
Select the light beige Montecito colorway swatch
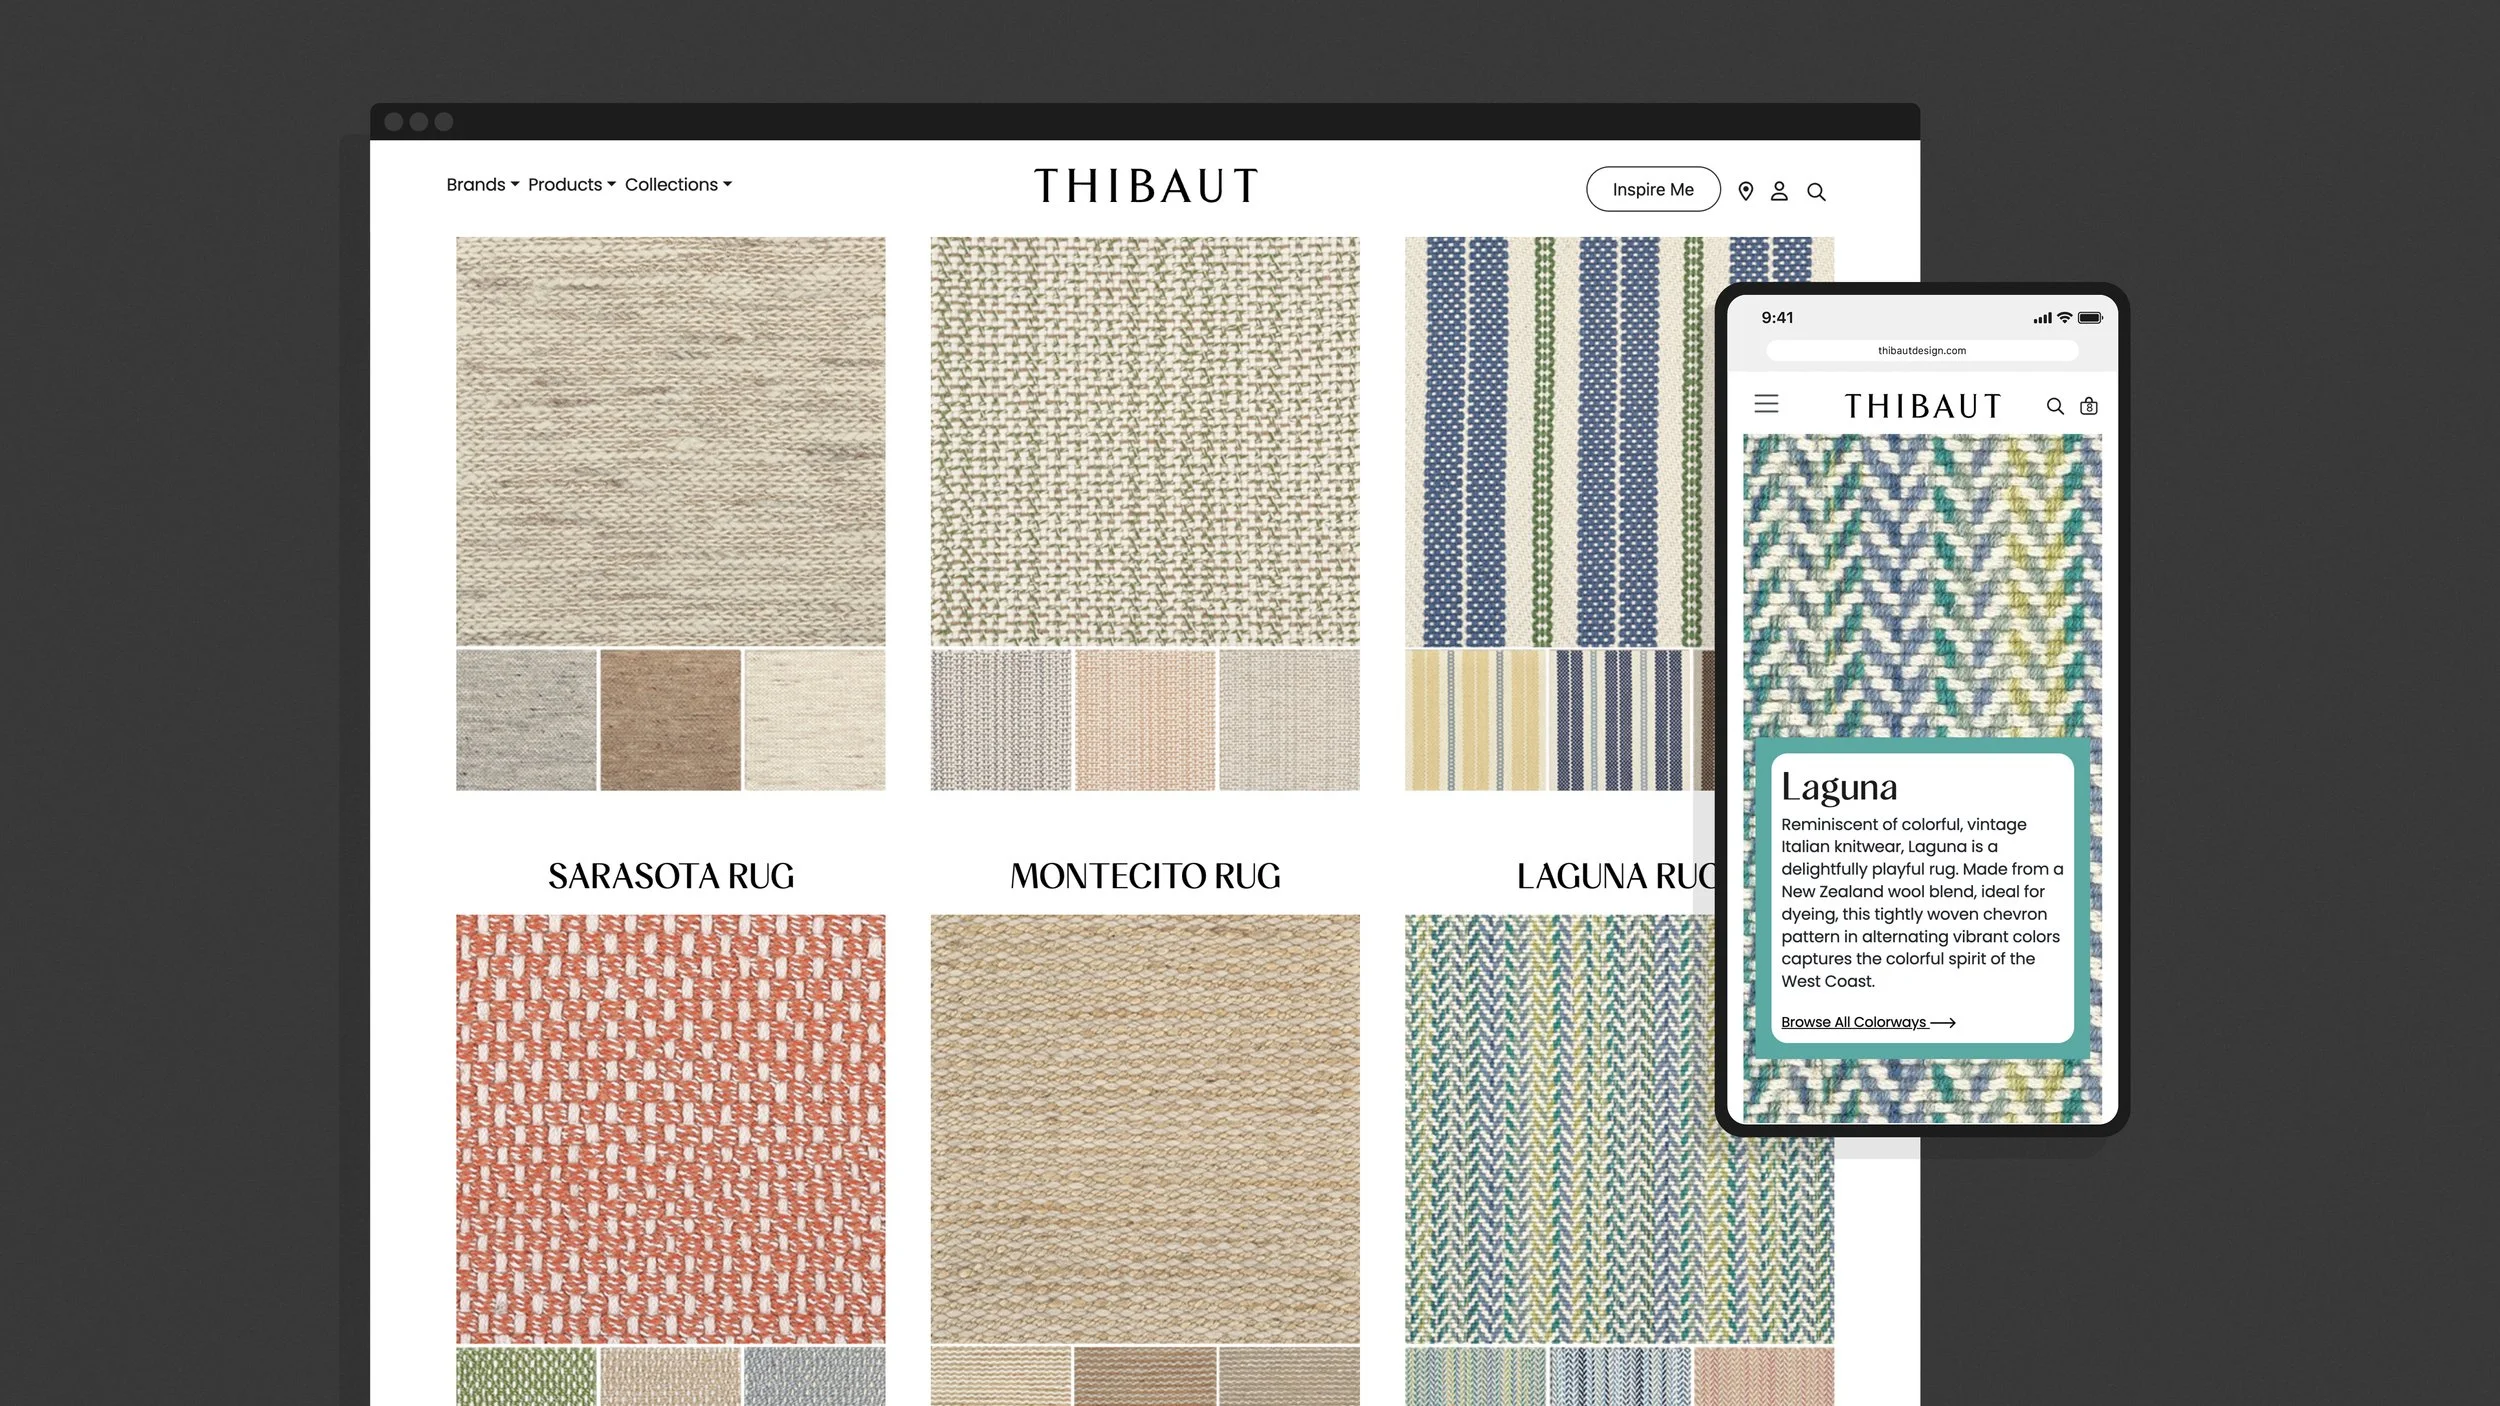pyautogui.click(x=1289, y=720)
